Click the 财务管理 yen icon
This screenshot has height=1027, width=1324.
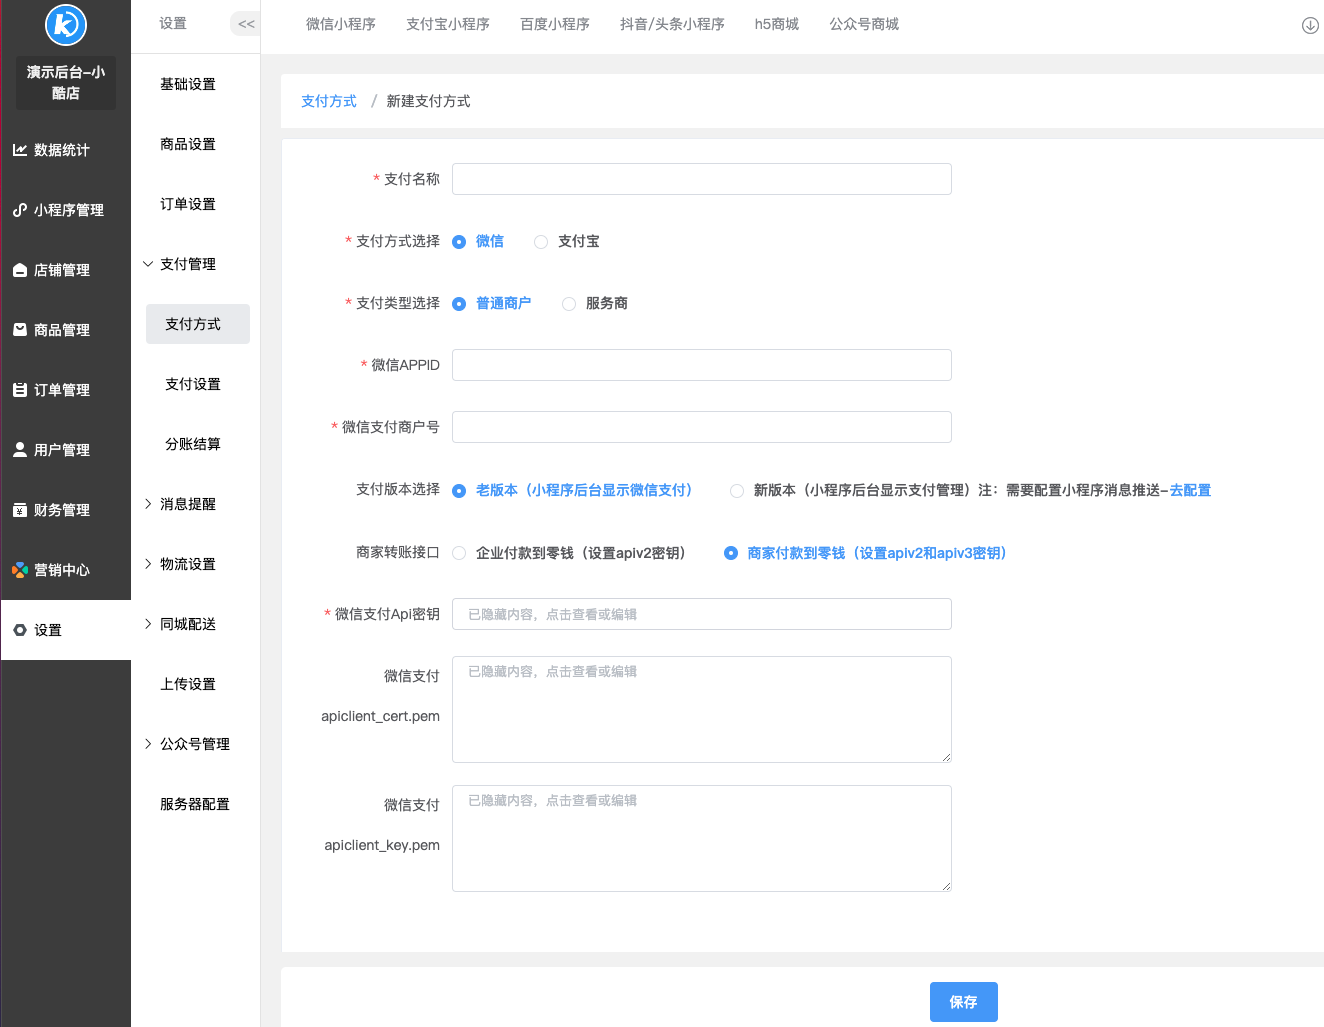(x=20, y=510)
